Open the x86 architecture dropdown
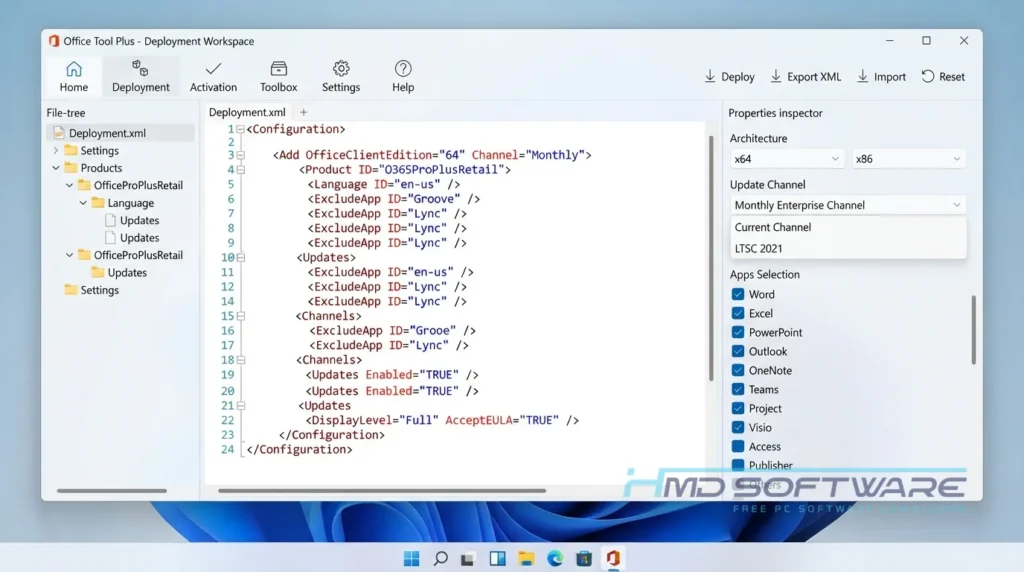Screen dimensions: 1024x572 pos(908,159)
